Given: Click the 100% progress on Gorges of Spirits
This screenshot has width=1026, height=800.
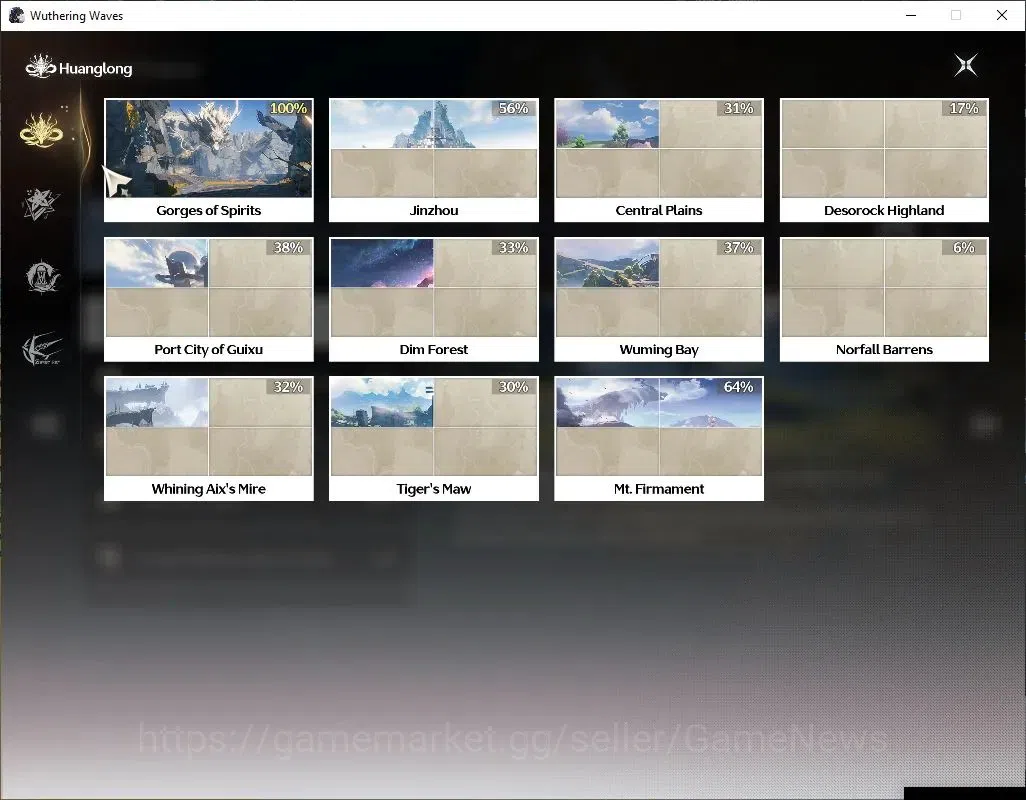Looking at the screenshot, I should [289, 109].
